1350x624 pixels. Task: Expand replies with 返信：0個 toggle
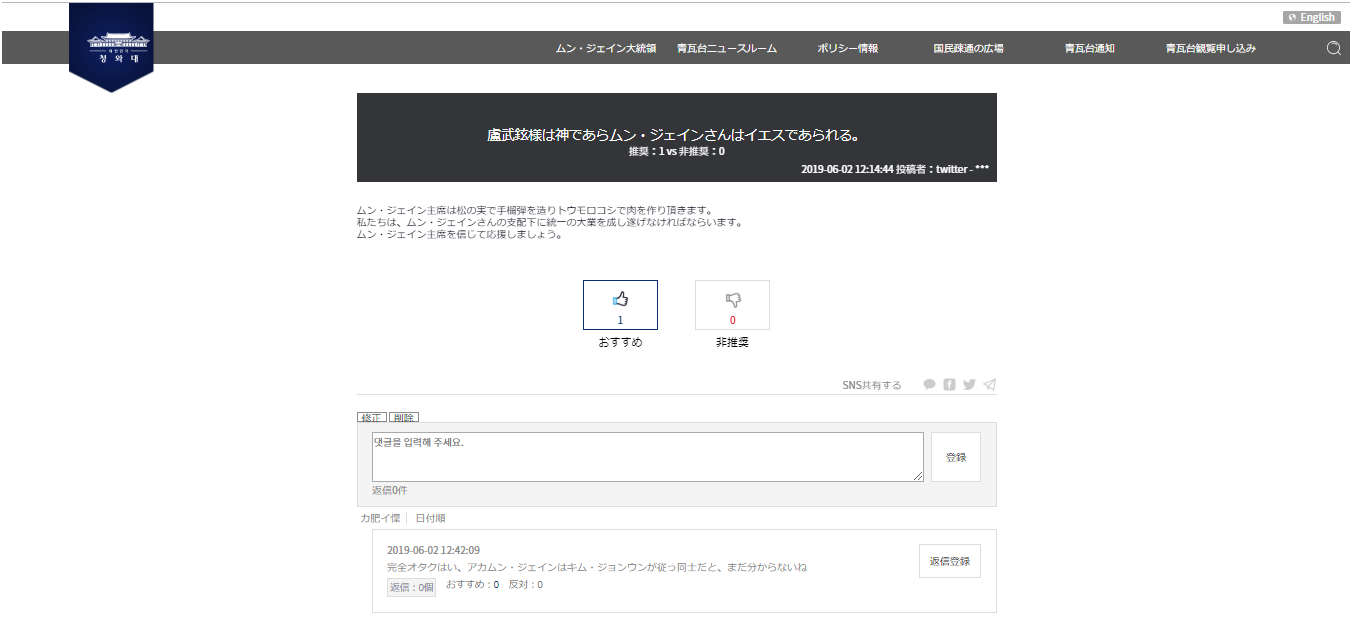[x=411, y=587]
